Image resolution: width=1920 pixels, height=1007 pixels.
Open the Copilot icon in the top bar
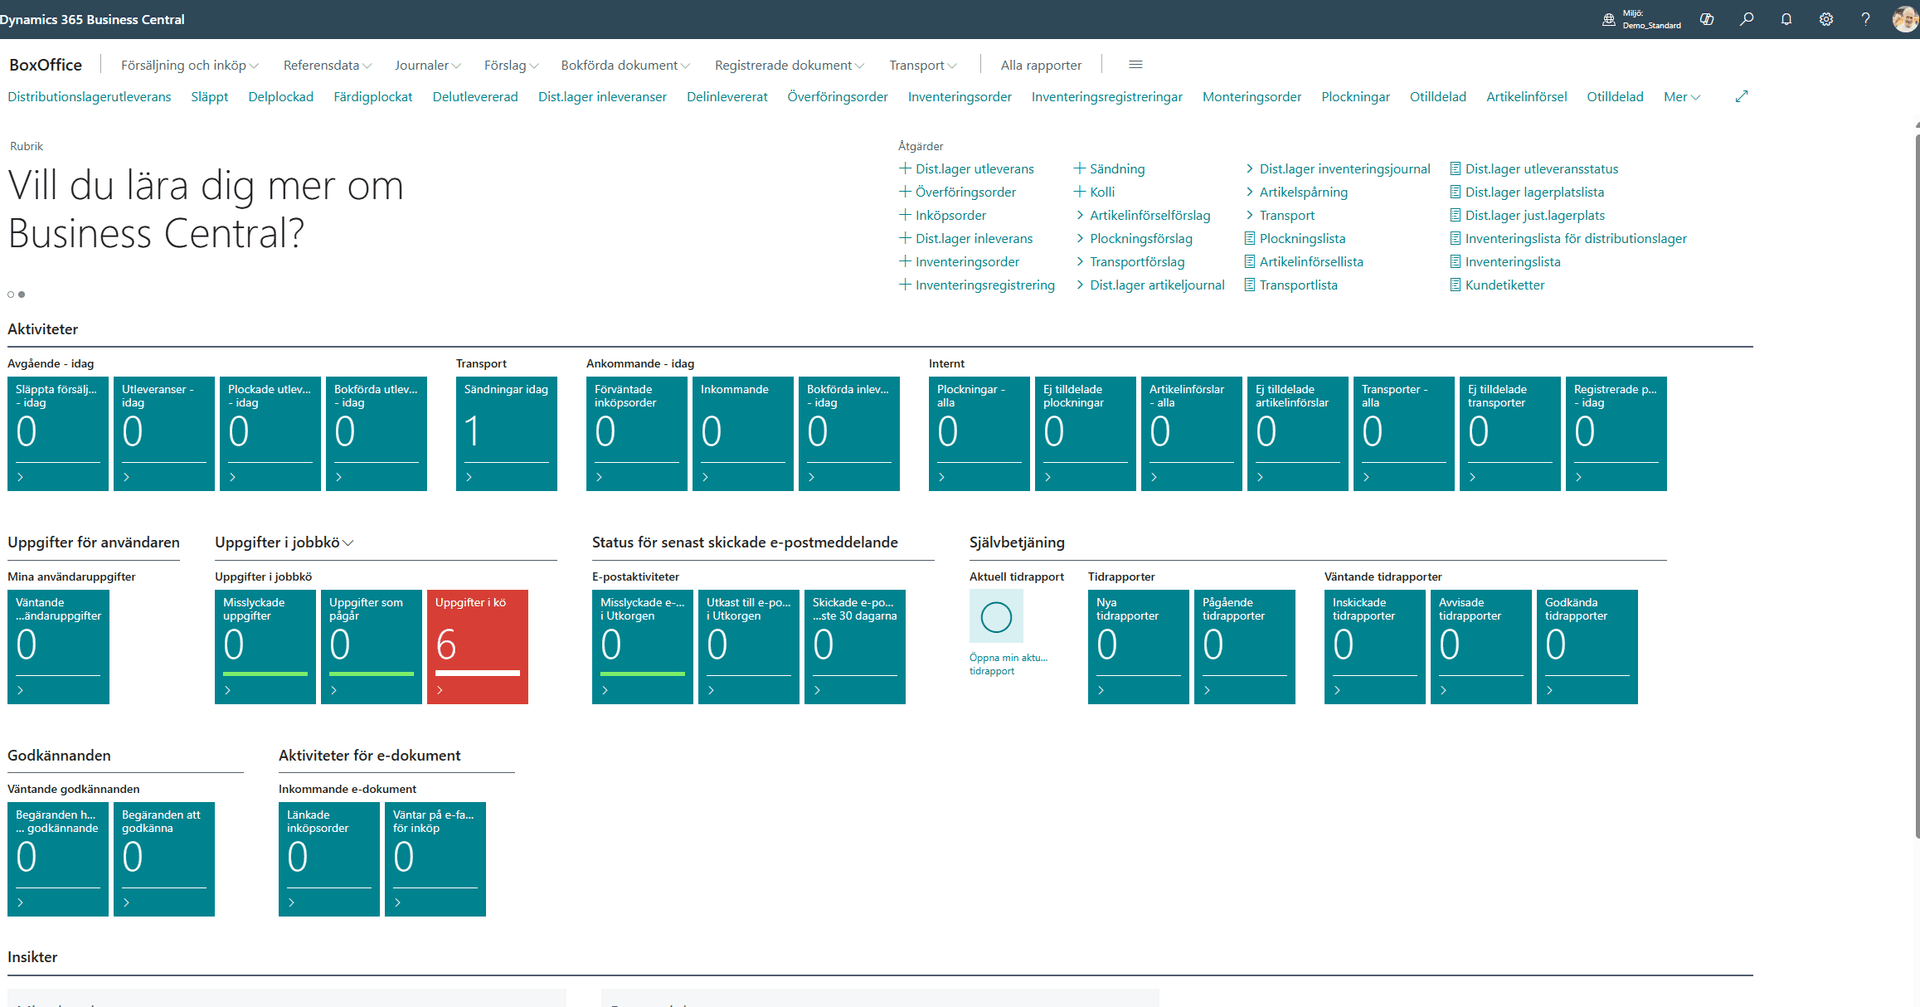click(x=1707, y=19)
